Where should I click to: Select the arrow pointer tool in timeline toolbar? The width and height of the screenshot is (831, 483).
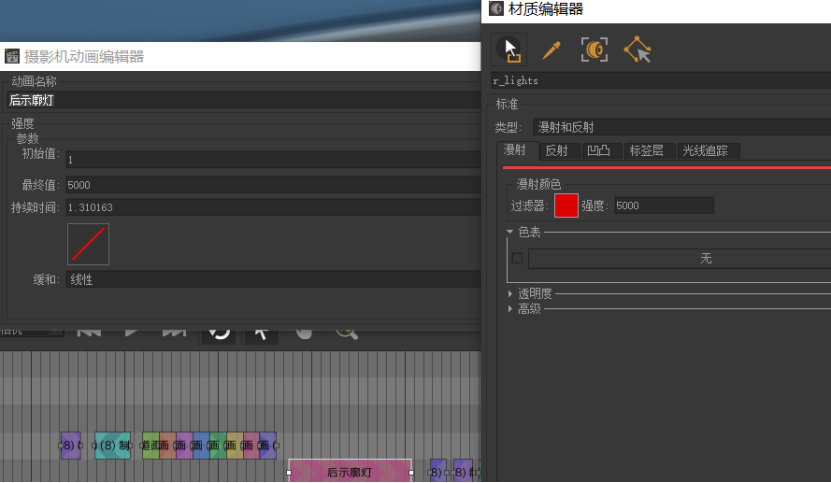pyautogui.click(x=261, y=331)
